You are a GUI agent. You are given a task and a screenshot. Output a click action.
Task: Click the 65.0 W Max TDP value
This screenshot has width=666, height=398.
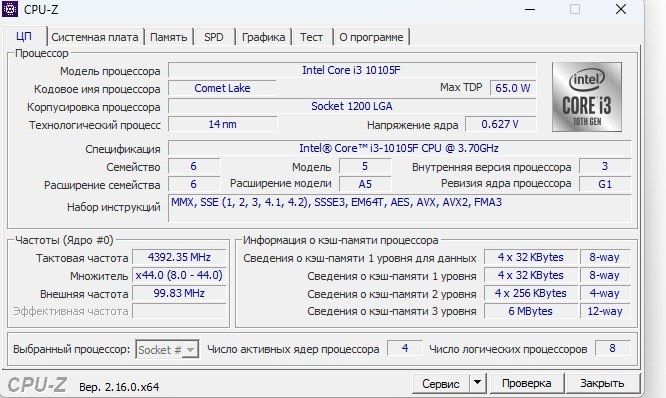tap(513, 88)
